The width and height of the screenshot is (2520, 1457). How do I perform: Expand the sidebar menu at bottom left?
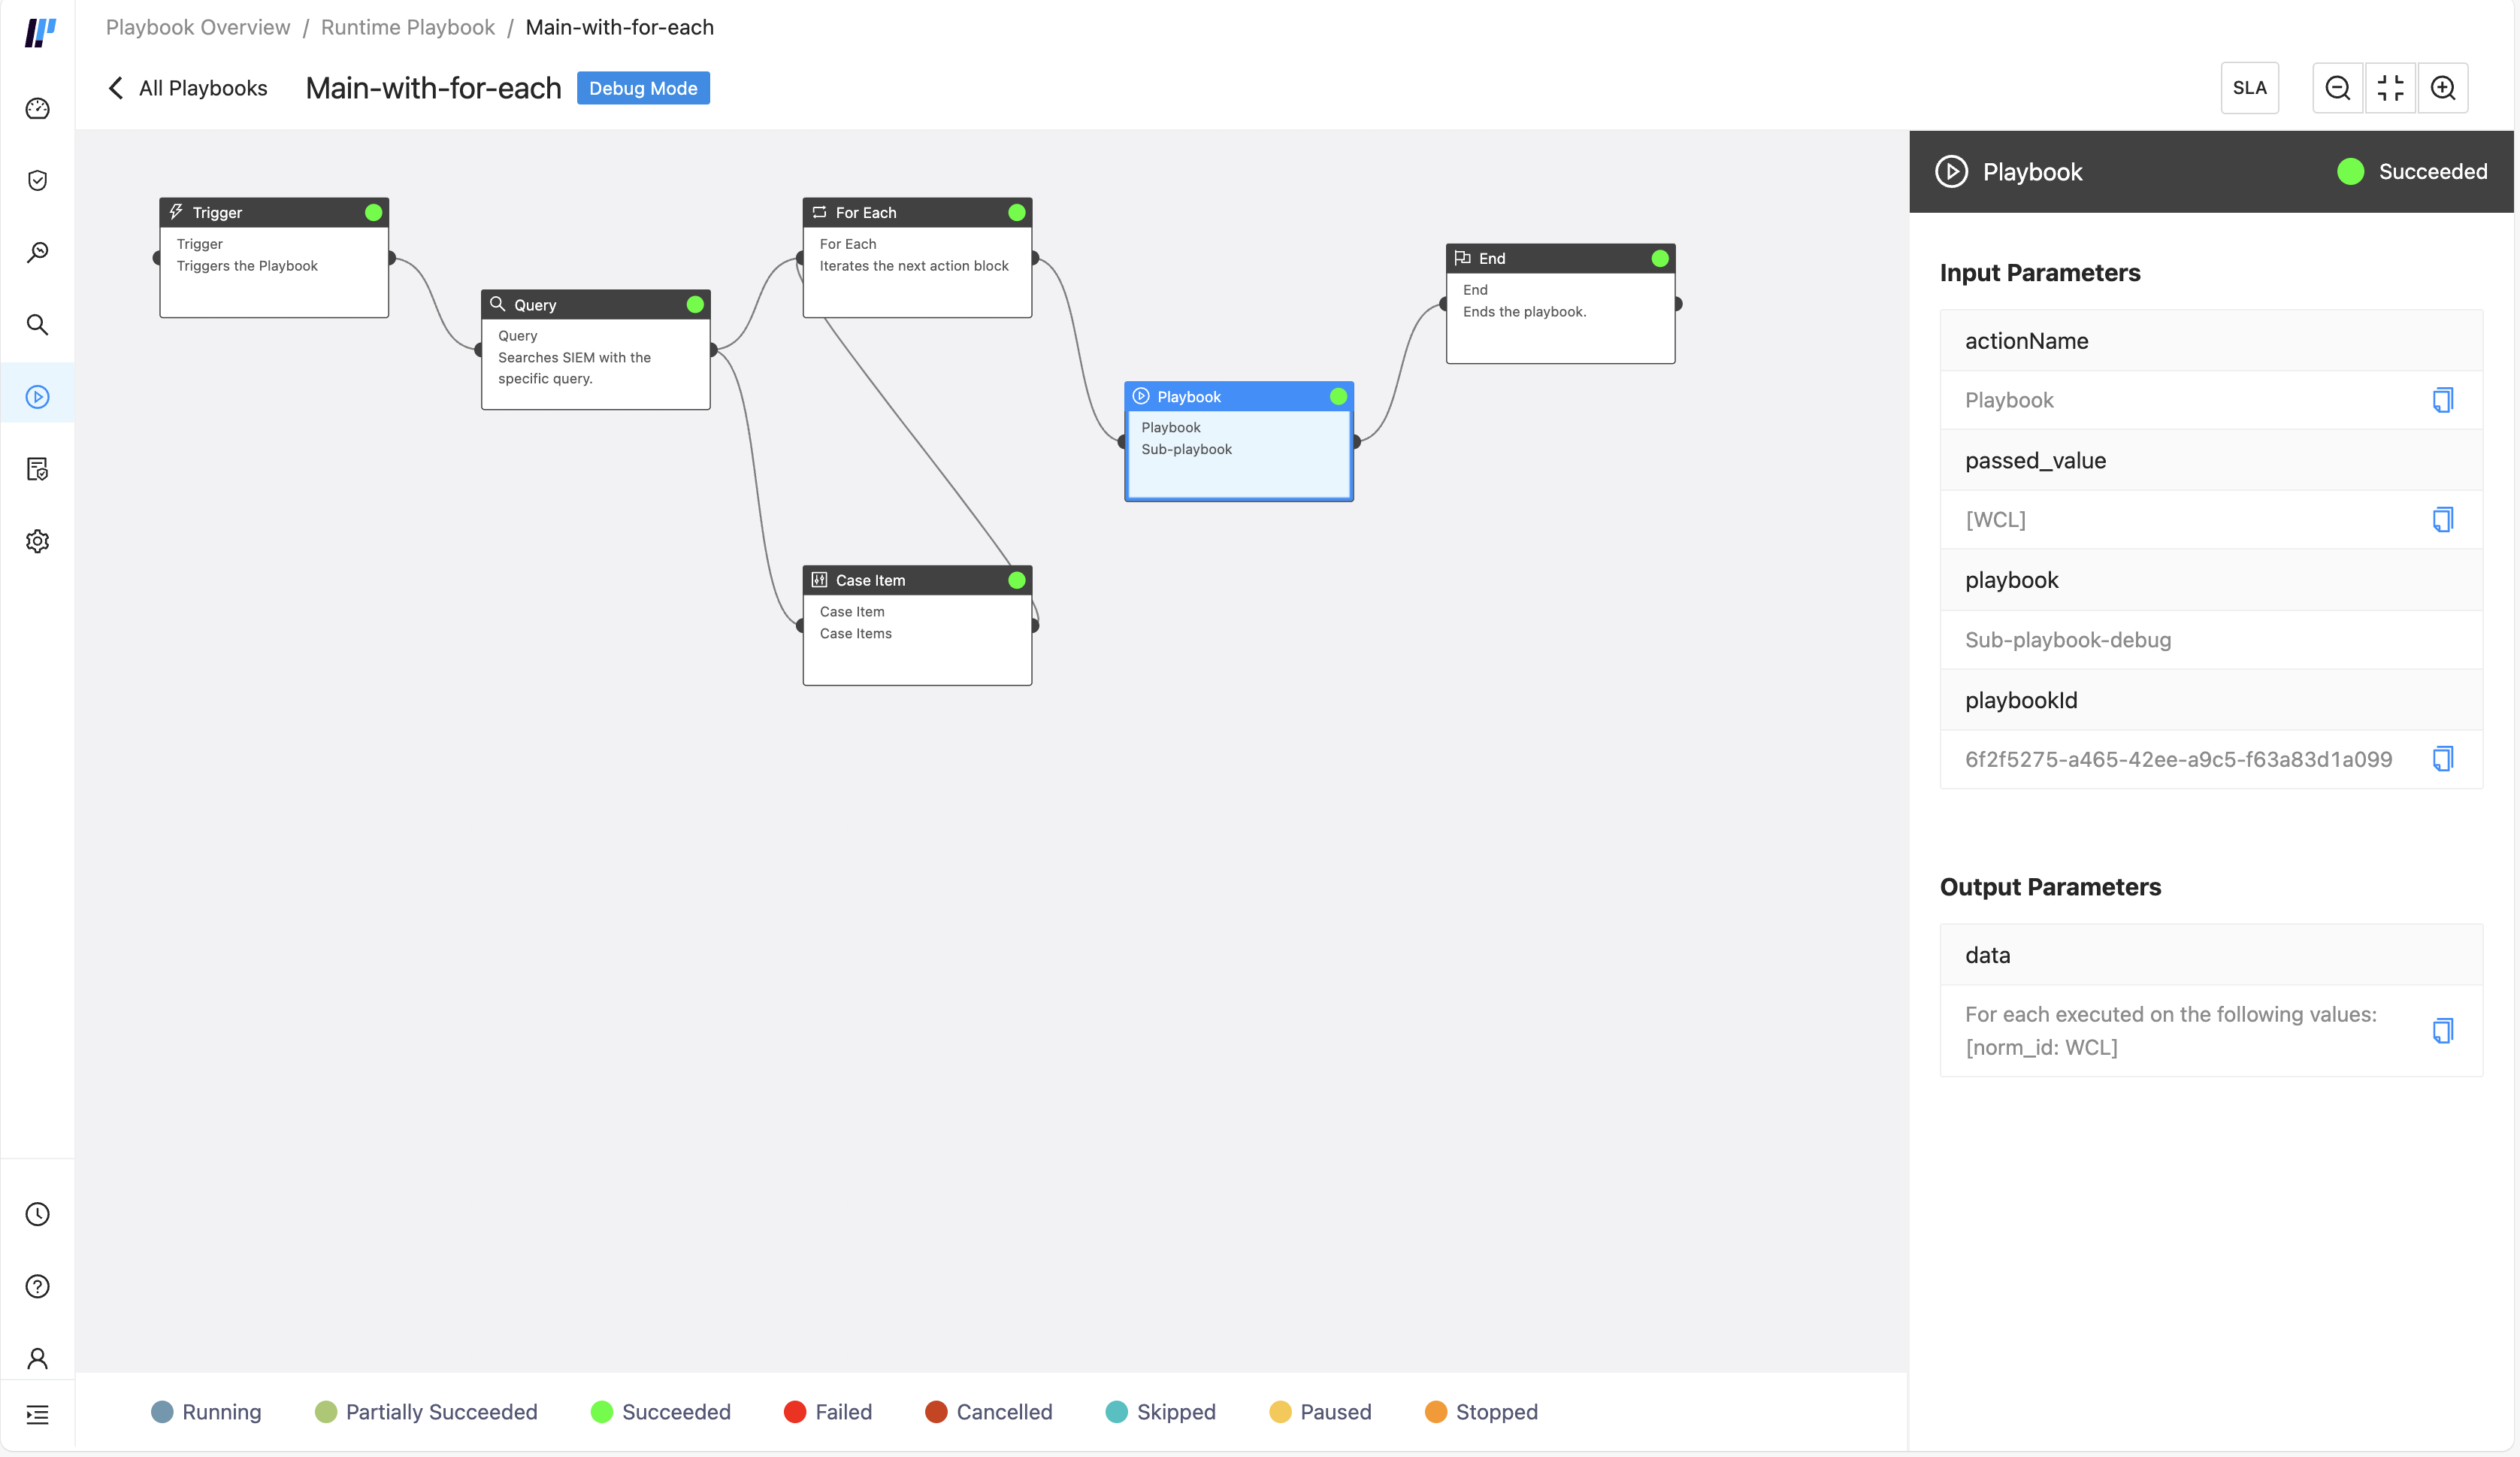click(38, 1414)
